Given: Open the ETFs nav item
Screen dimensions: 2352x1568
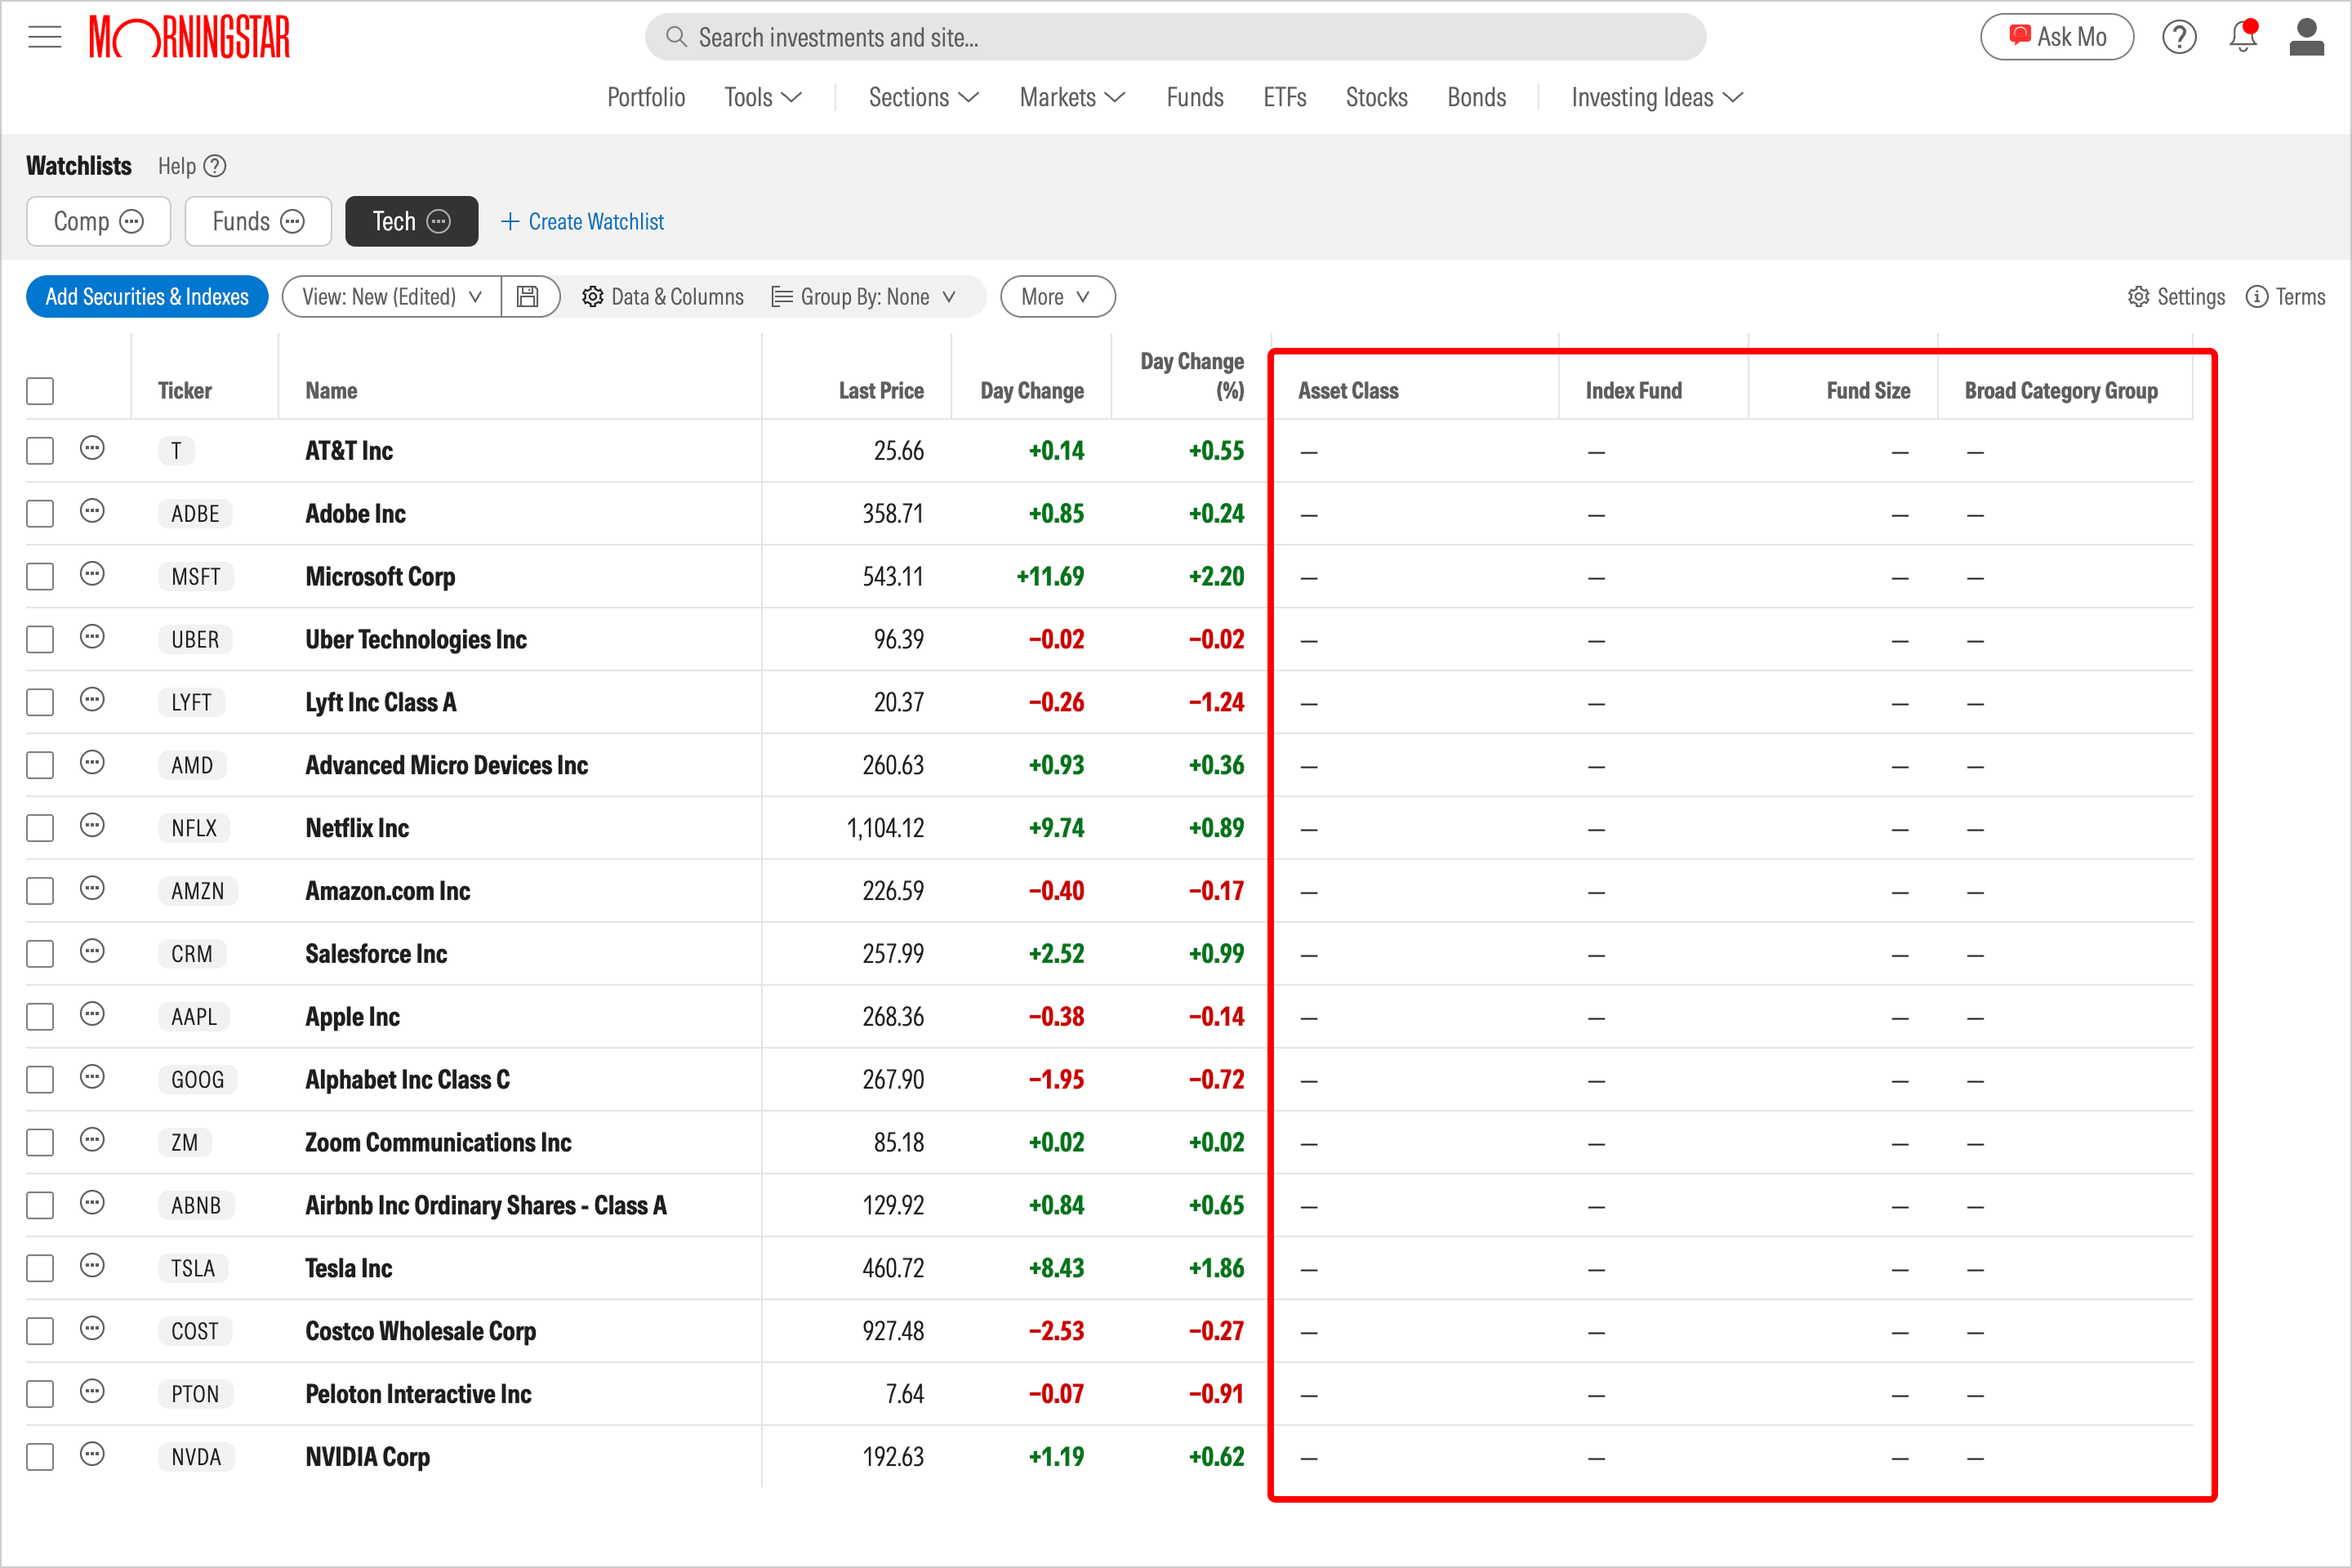Looking at the screenshot, I should [1285, 97].
